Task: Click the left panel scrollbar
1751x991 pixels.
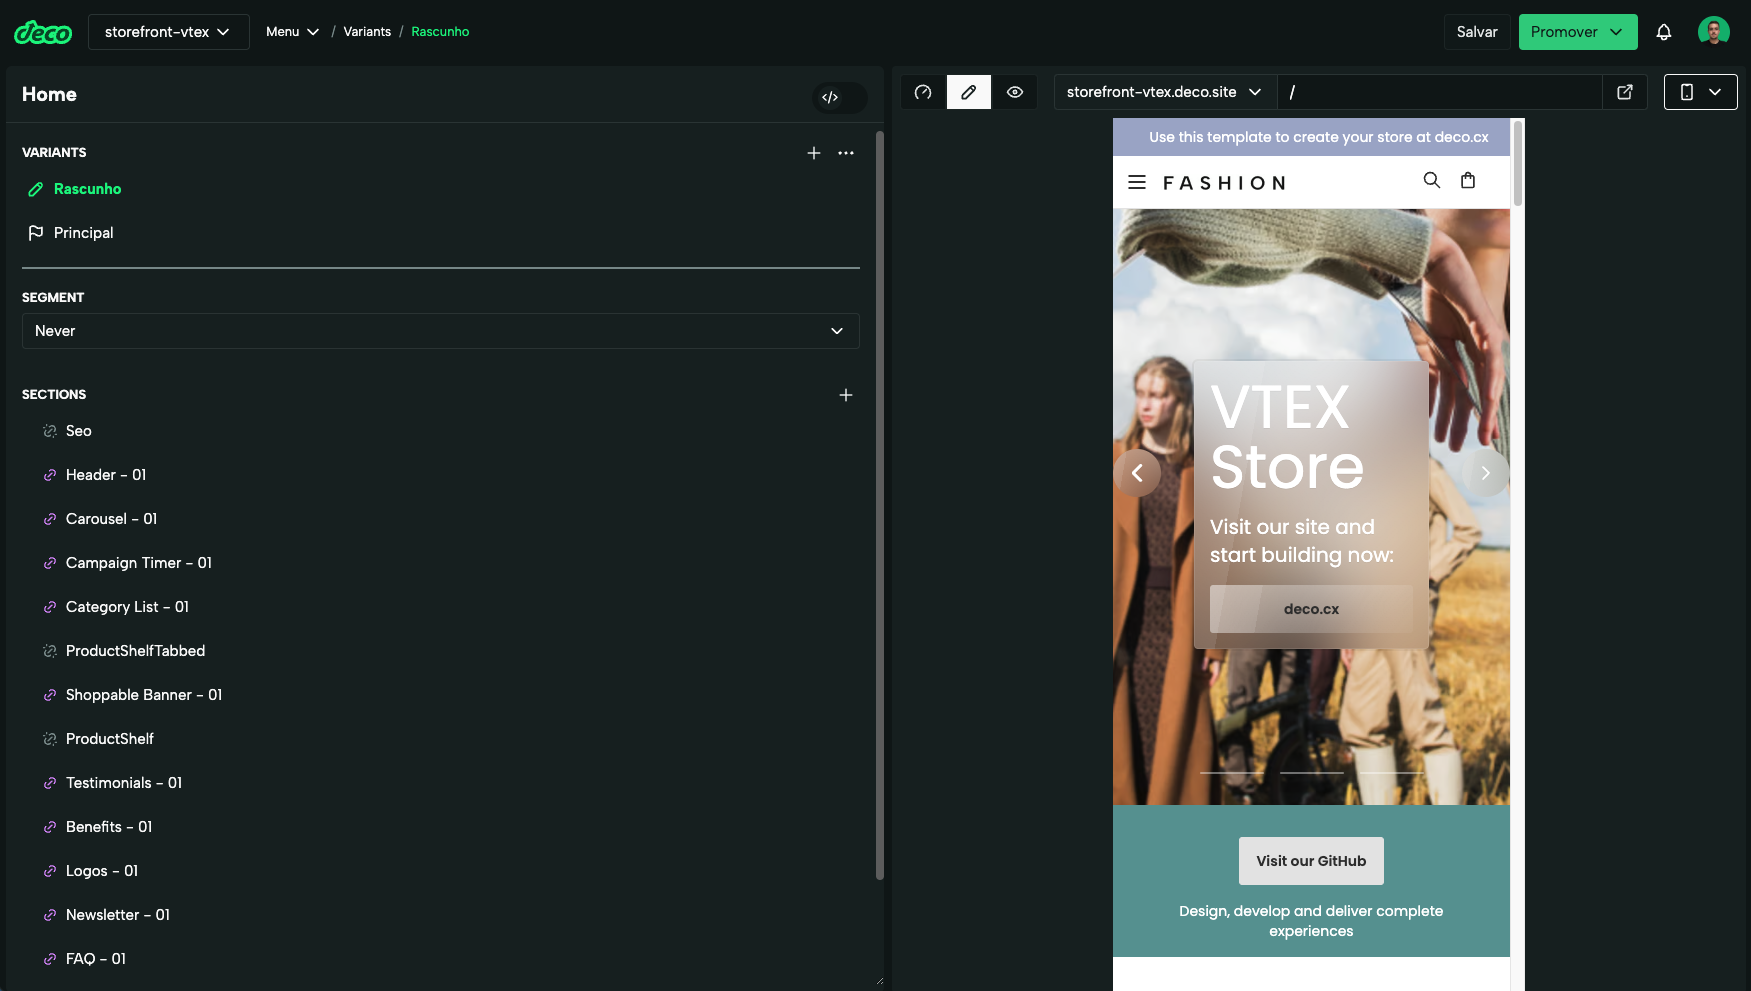Action: click(x=880, y=505)
